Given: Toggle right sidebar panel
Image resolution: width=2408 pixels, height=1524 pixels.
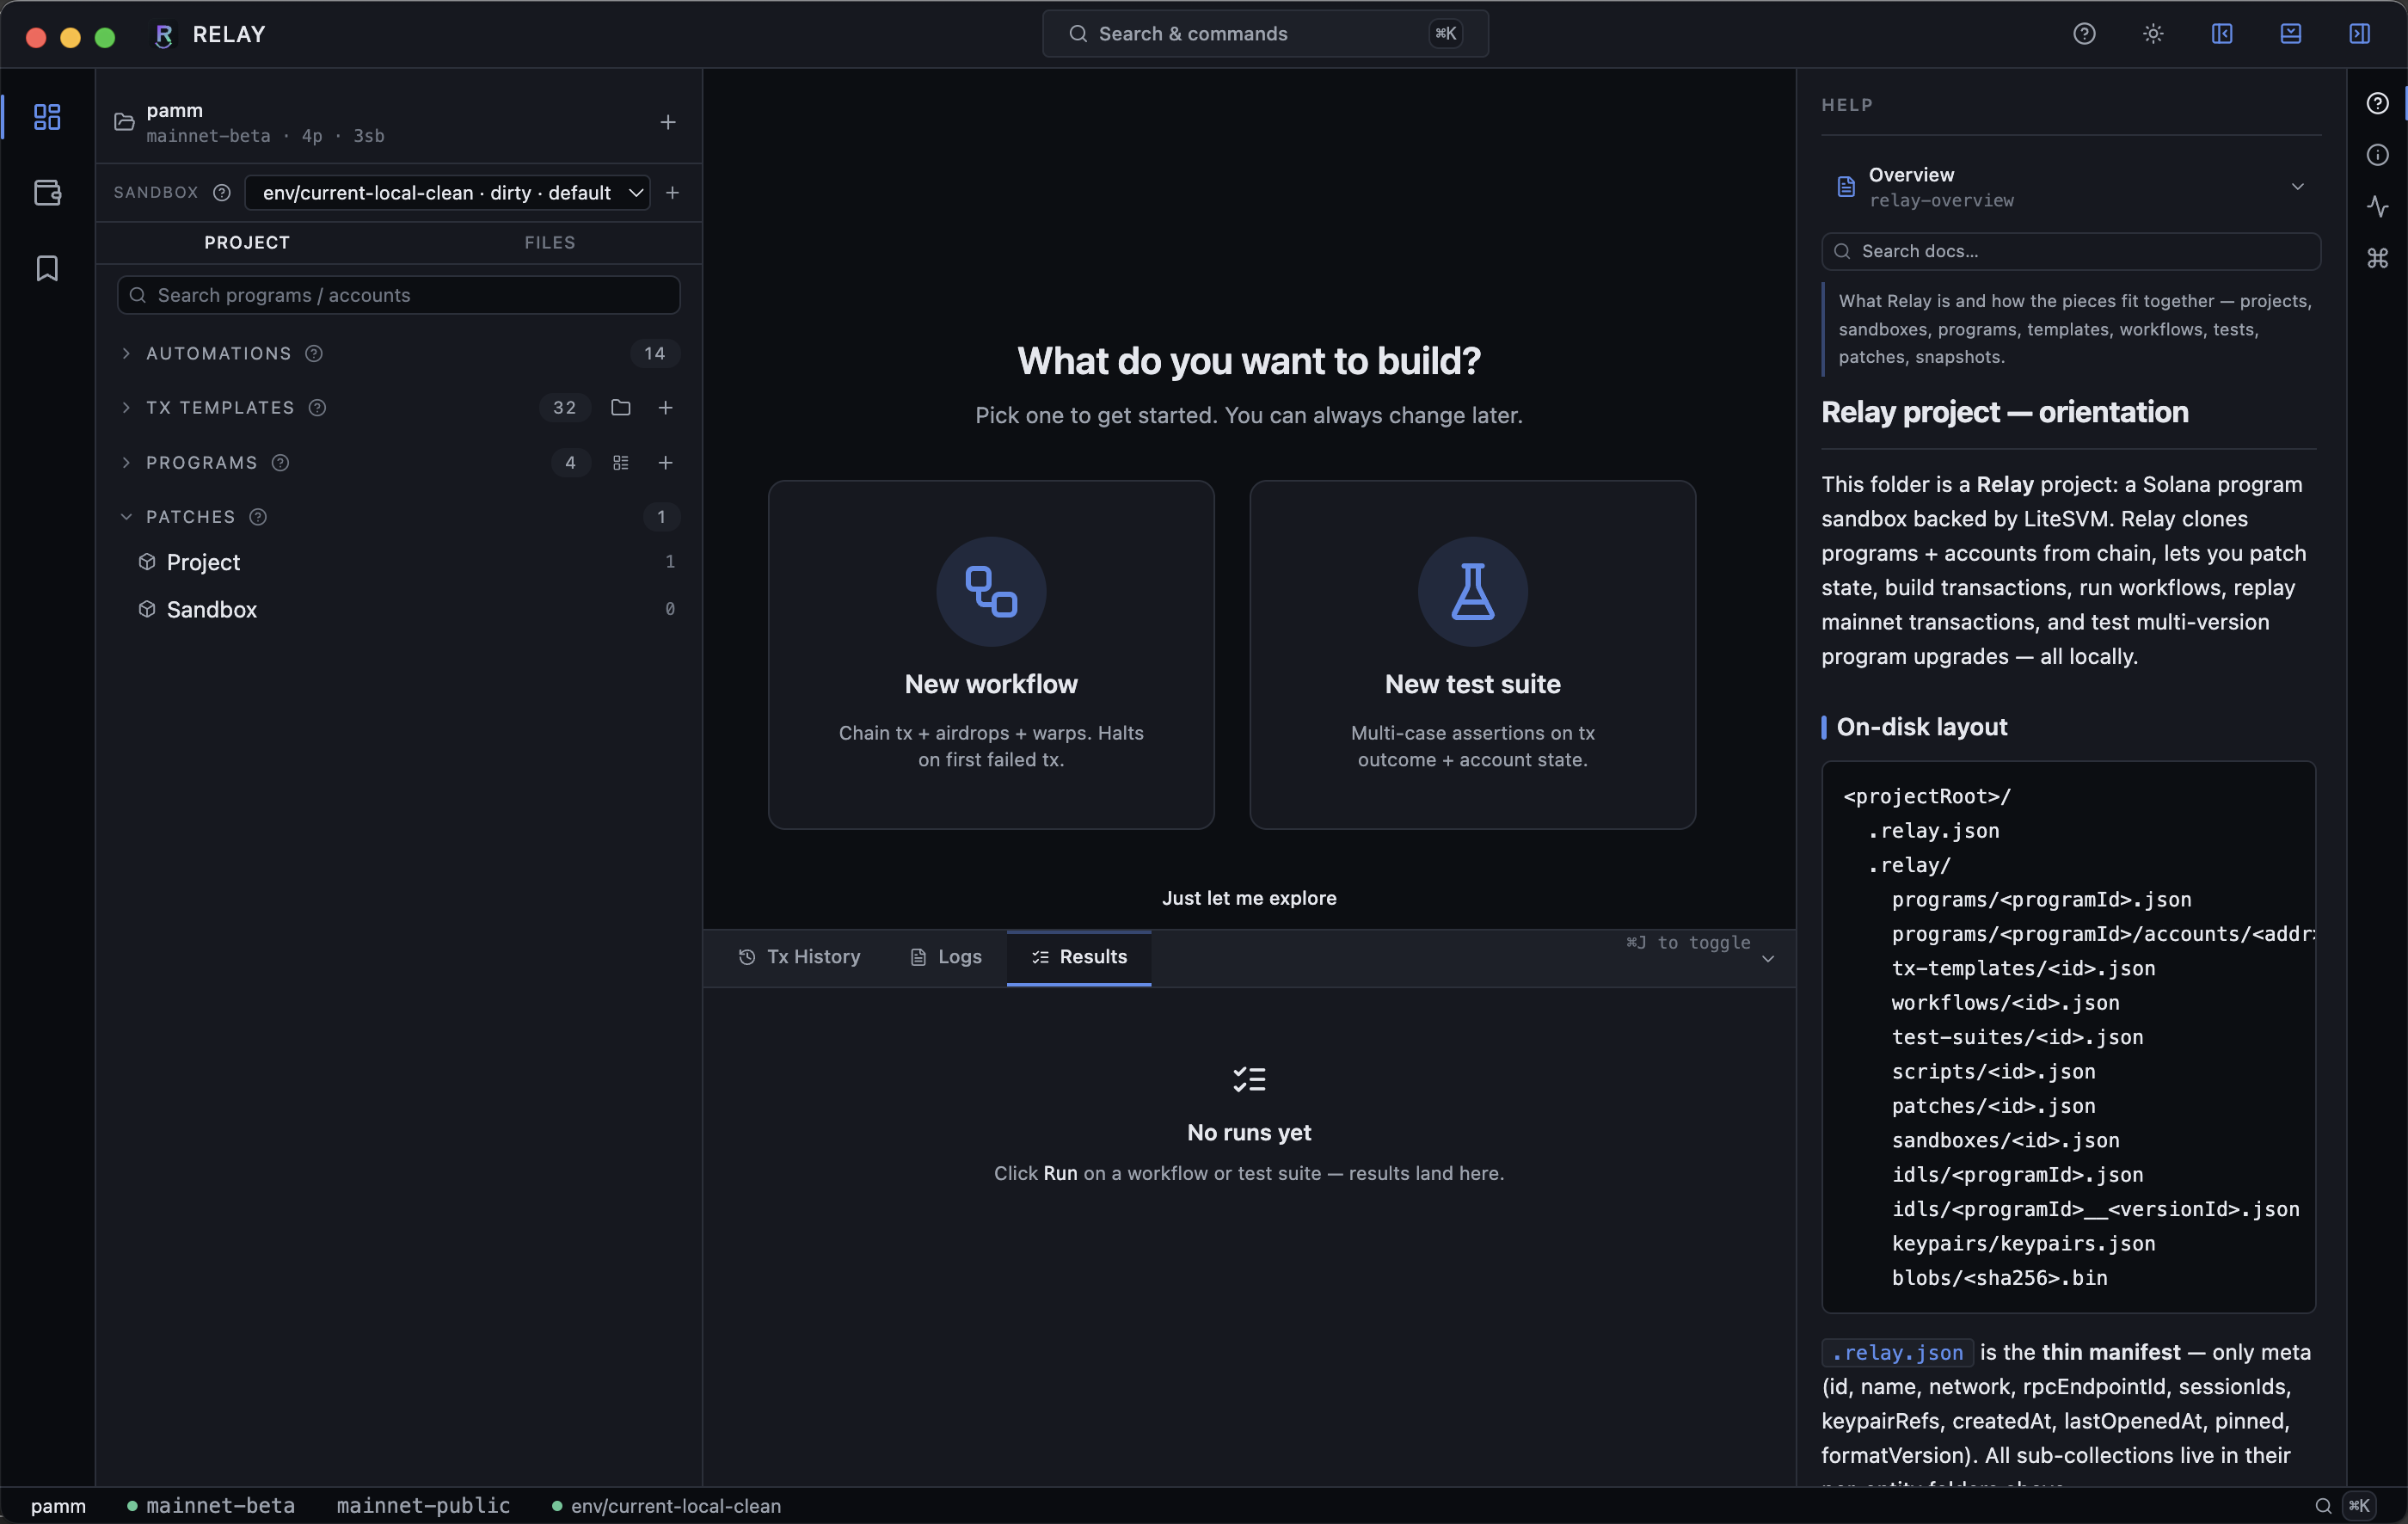Looking at the screenshot, I should click(2360, 34).
